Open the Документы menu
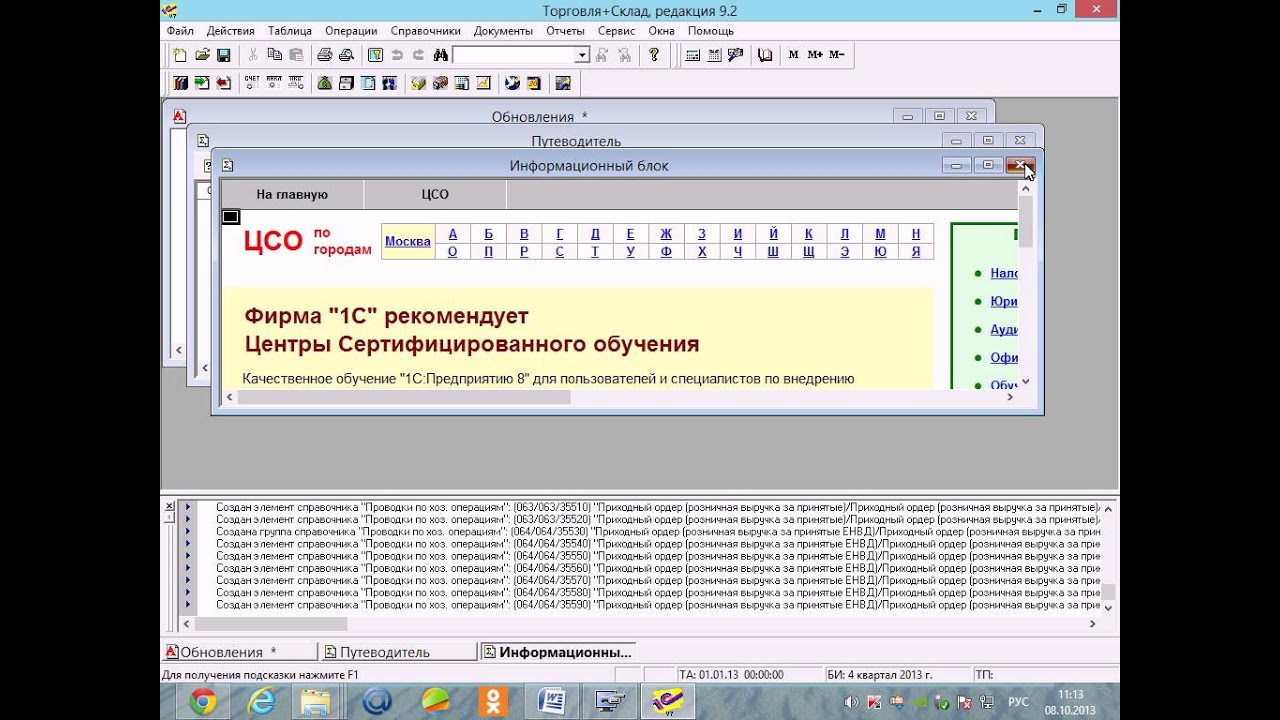Screen dimensions: 1280x720 [x=503, y=31]
